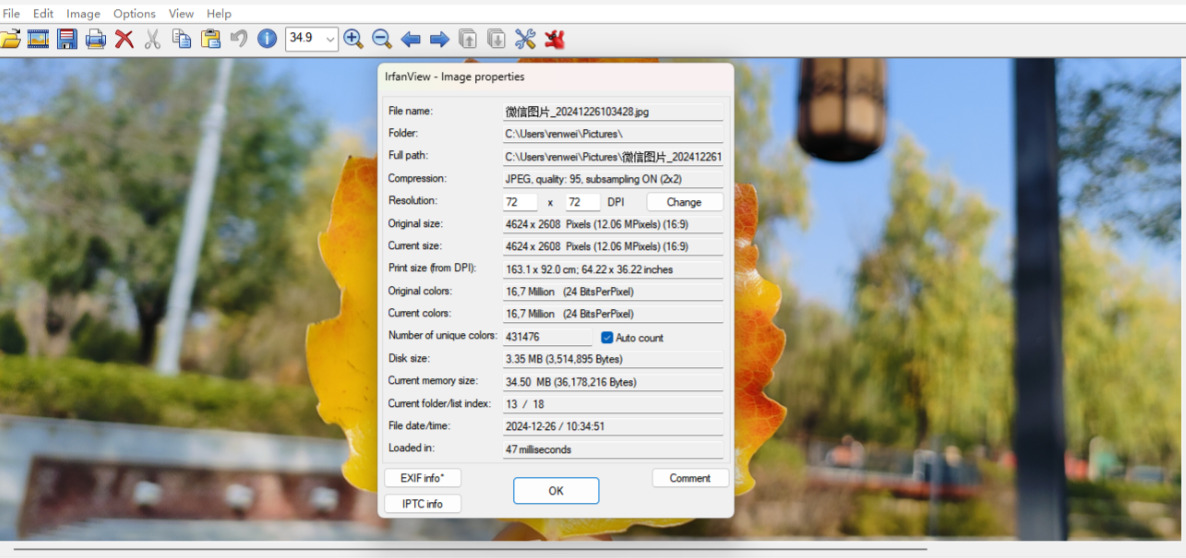Click the Print size value 163.1 x 92.0 cm
This screenshot has height=558, width=1186.
click(613, 269)
